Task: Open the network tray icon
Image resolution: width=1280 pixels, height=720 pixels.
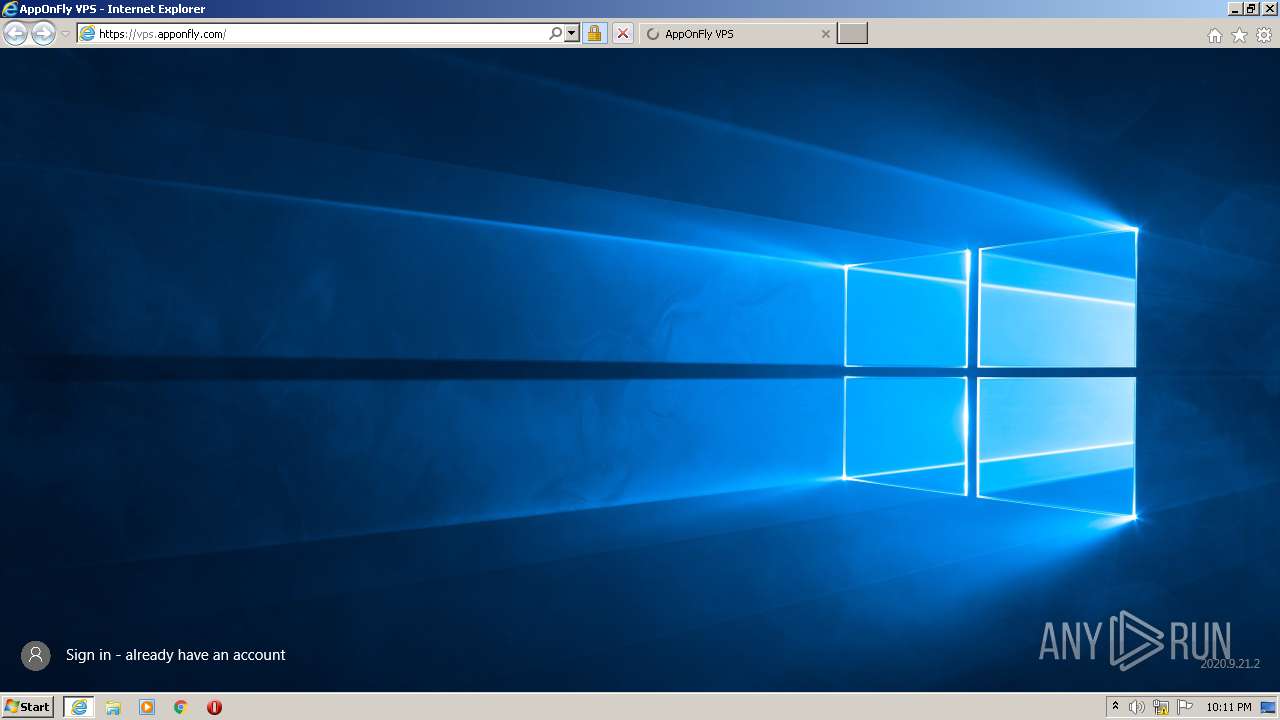Action: point(1161,707)
